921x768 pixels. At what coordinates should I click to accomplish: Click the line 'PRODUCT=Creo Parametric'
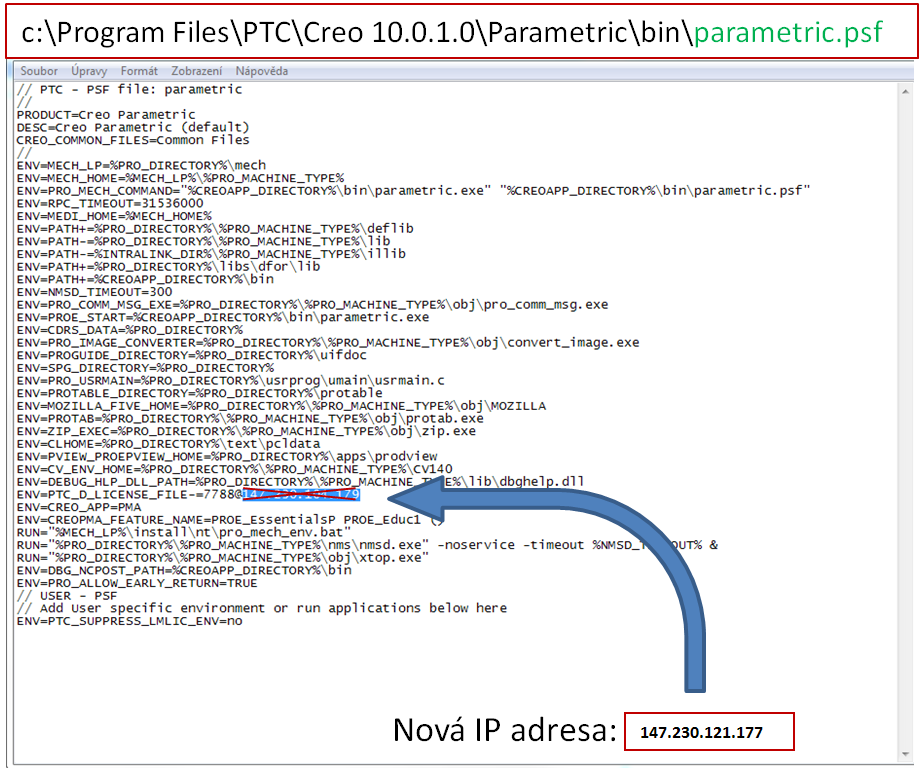tap(106, 114)
